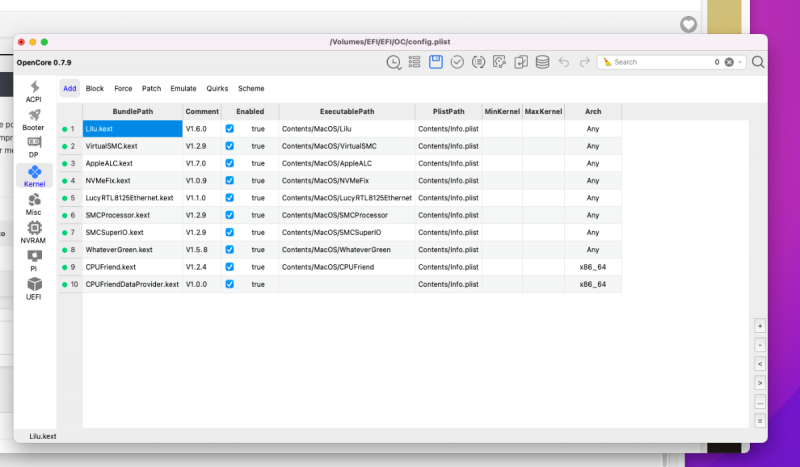Screen dimensions: 800x467
Task: Click the undo arrow icon
Action: pos(564,62)
